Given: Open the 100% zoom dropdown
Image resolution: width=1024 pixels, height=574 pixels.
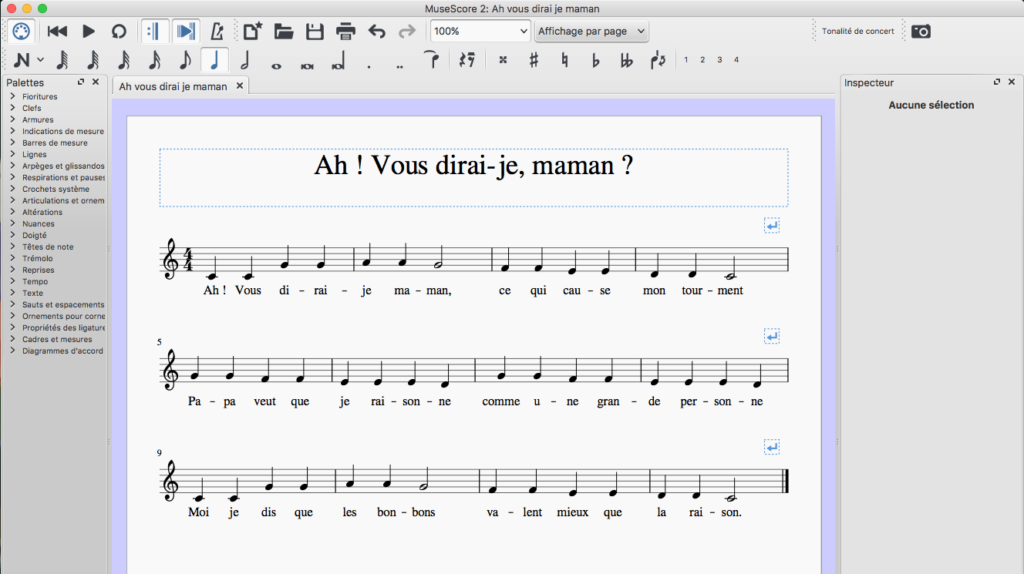Looking at the screenshot, I should 479,31.
